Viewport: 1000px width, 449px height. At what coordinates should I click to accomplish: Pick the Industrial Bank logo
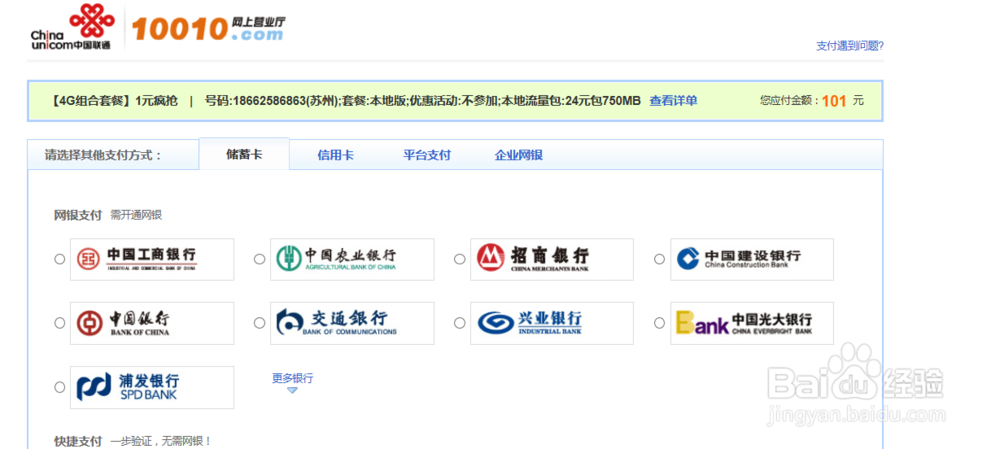(552, 323)
